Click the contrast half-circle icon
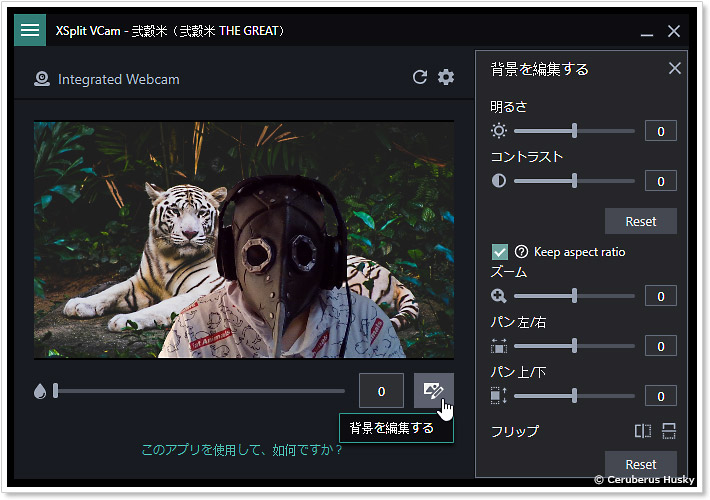Viewport: 710px width, 500px height. pyautogui.click(x=499, y=181)
